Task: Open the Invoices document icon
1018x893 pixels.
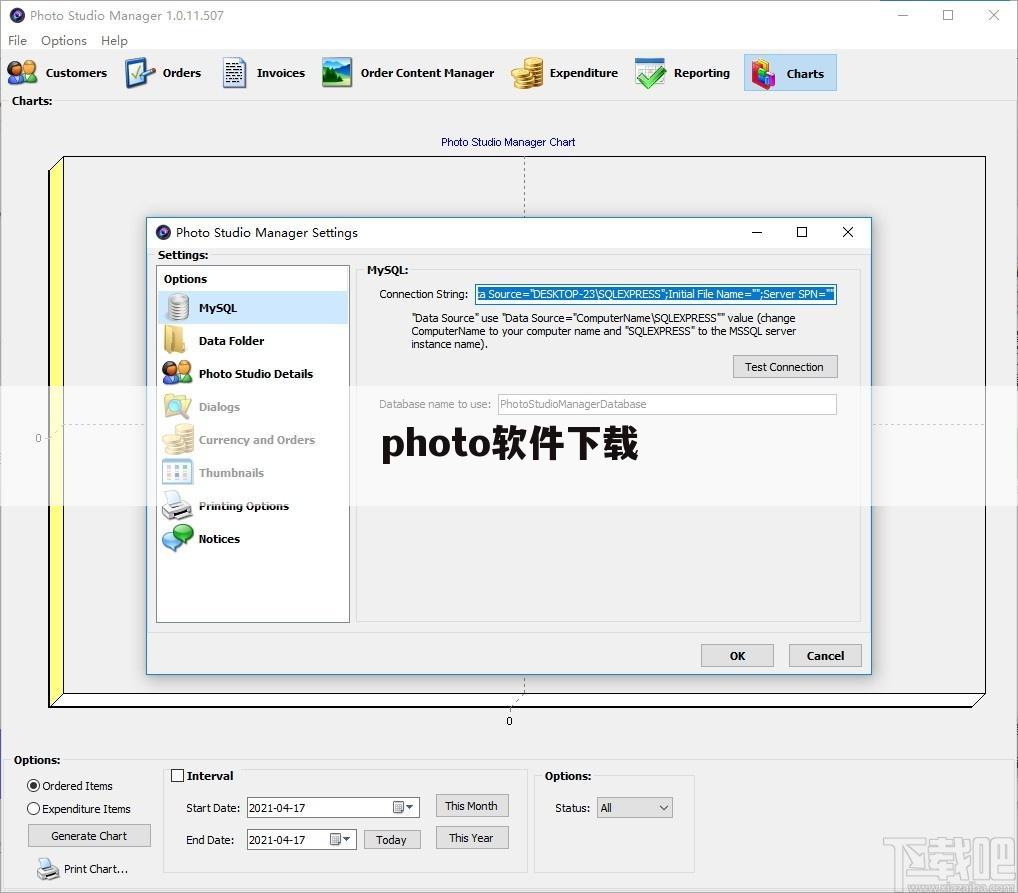Action: point(234,73)
